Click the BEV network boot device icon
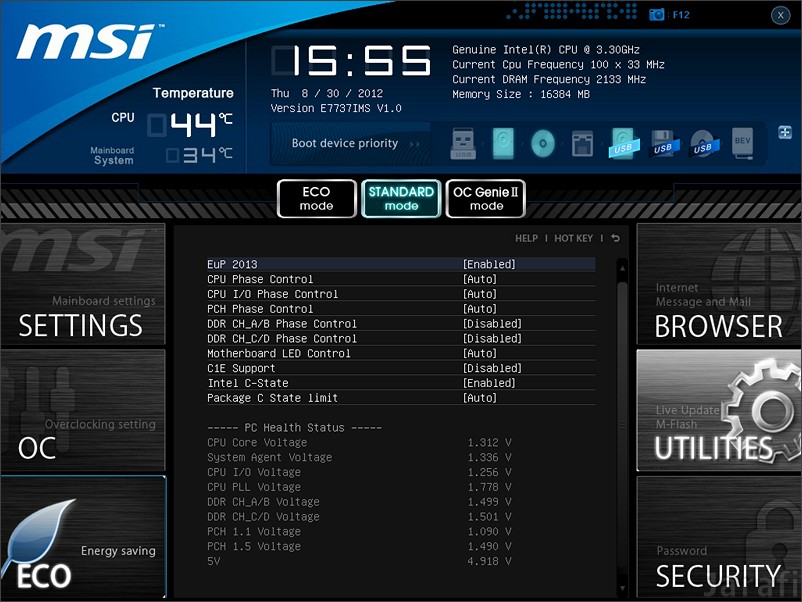 (743, 144)
